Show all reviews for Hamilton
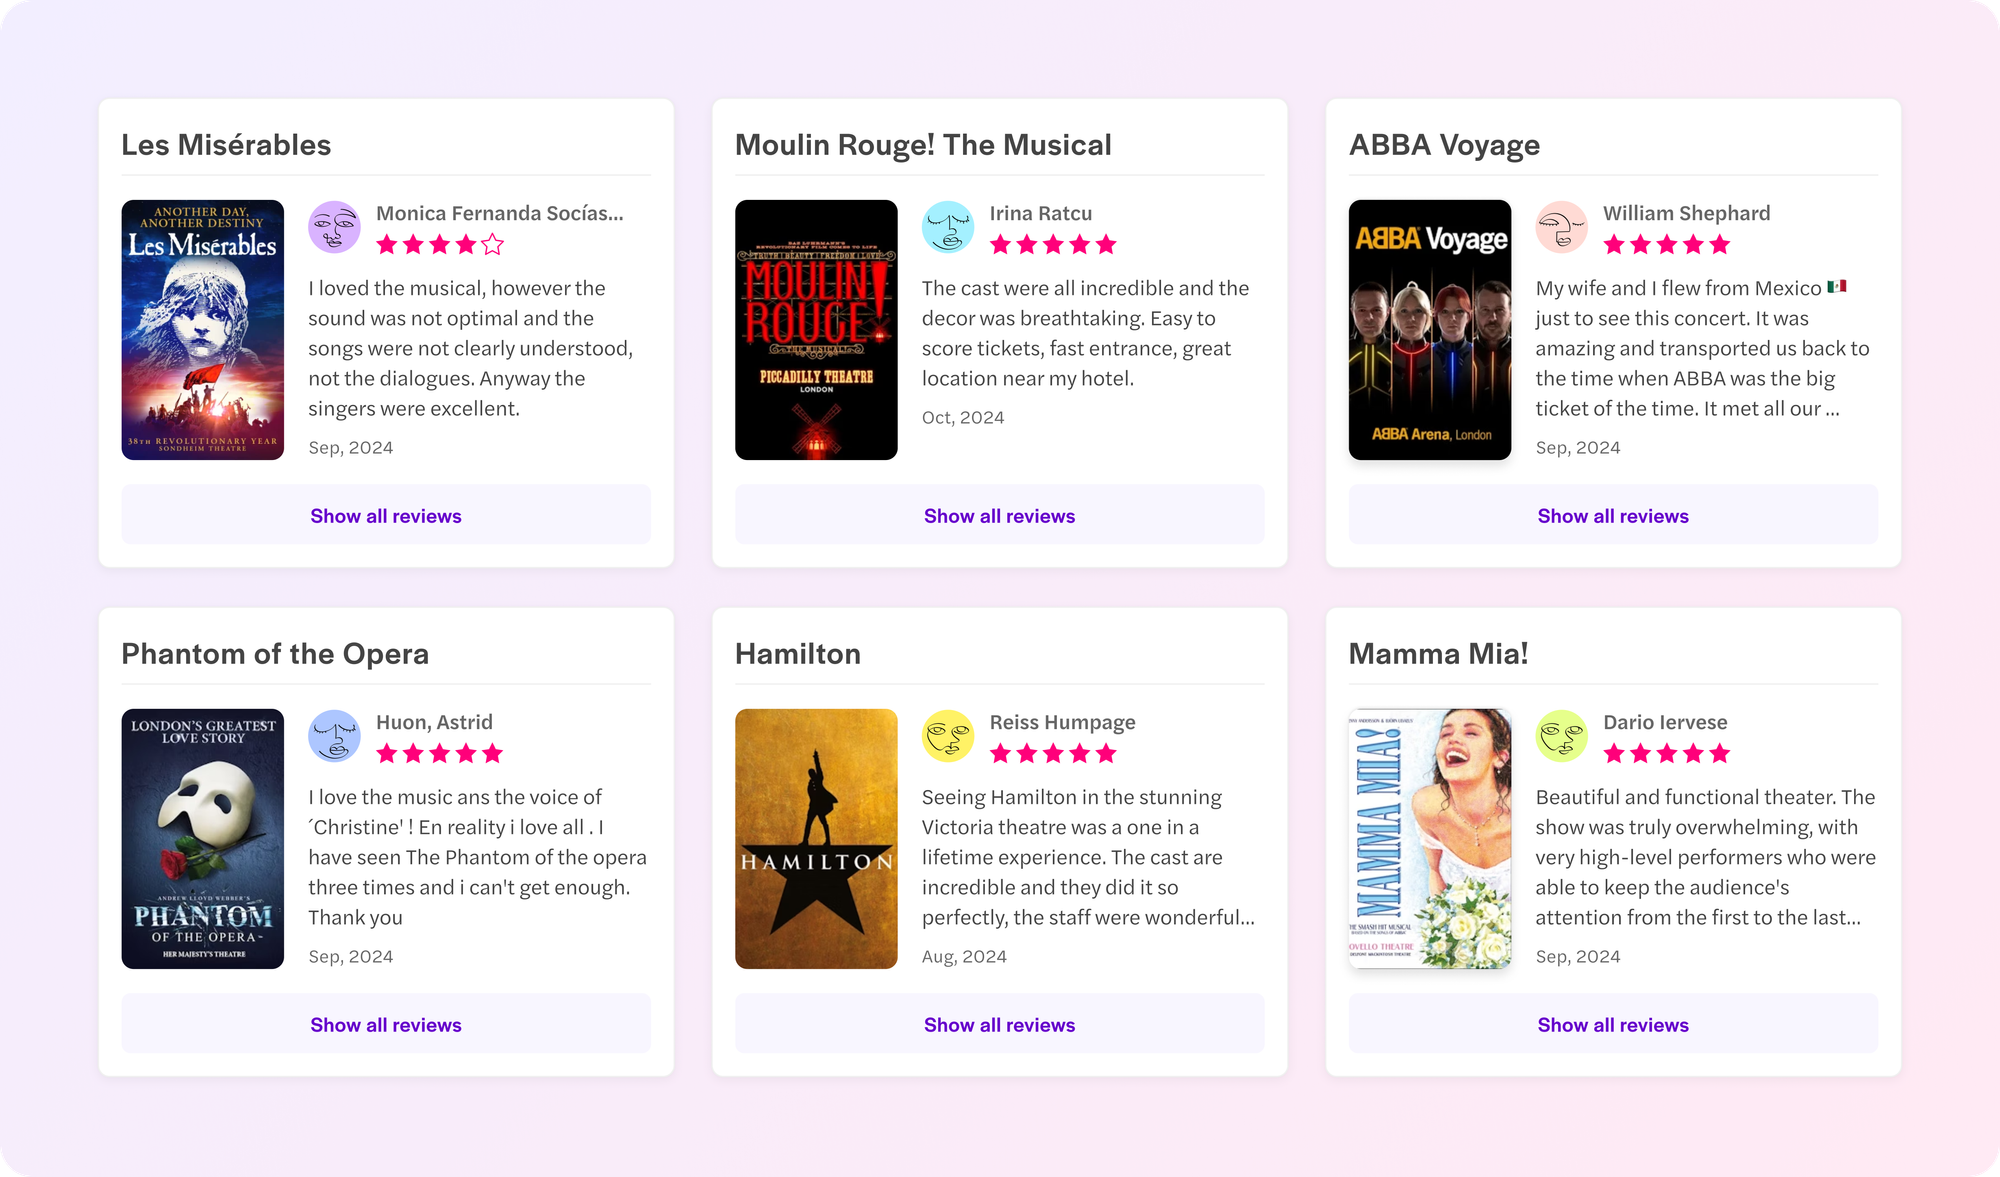This screenshot has width=2000, height=1177. tap(999, 1024)
